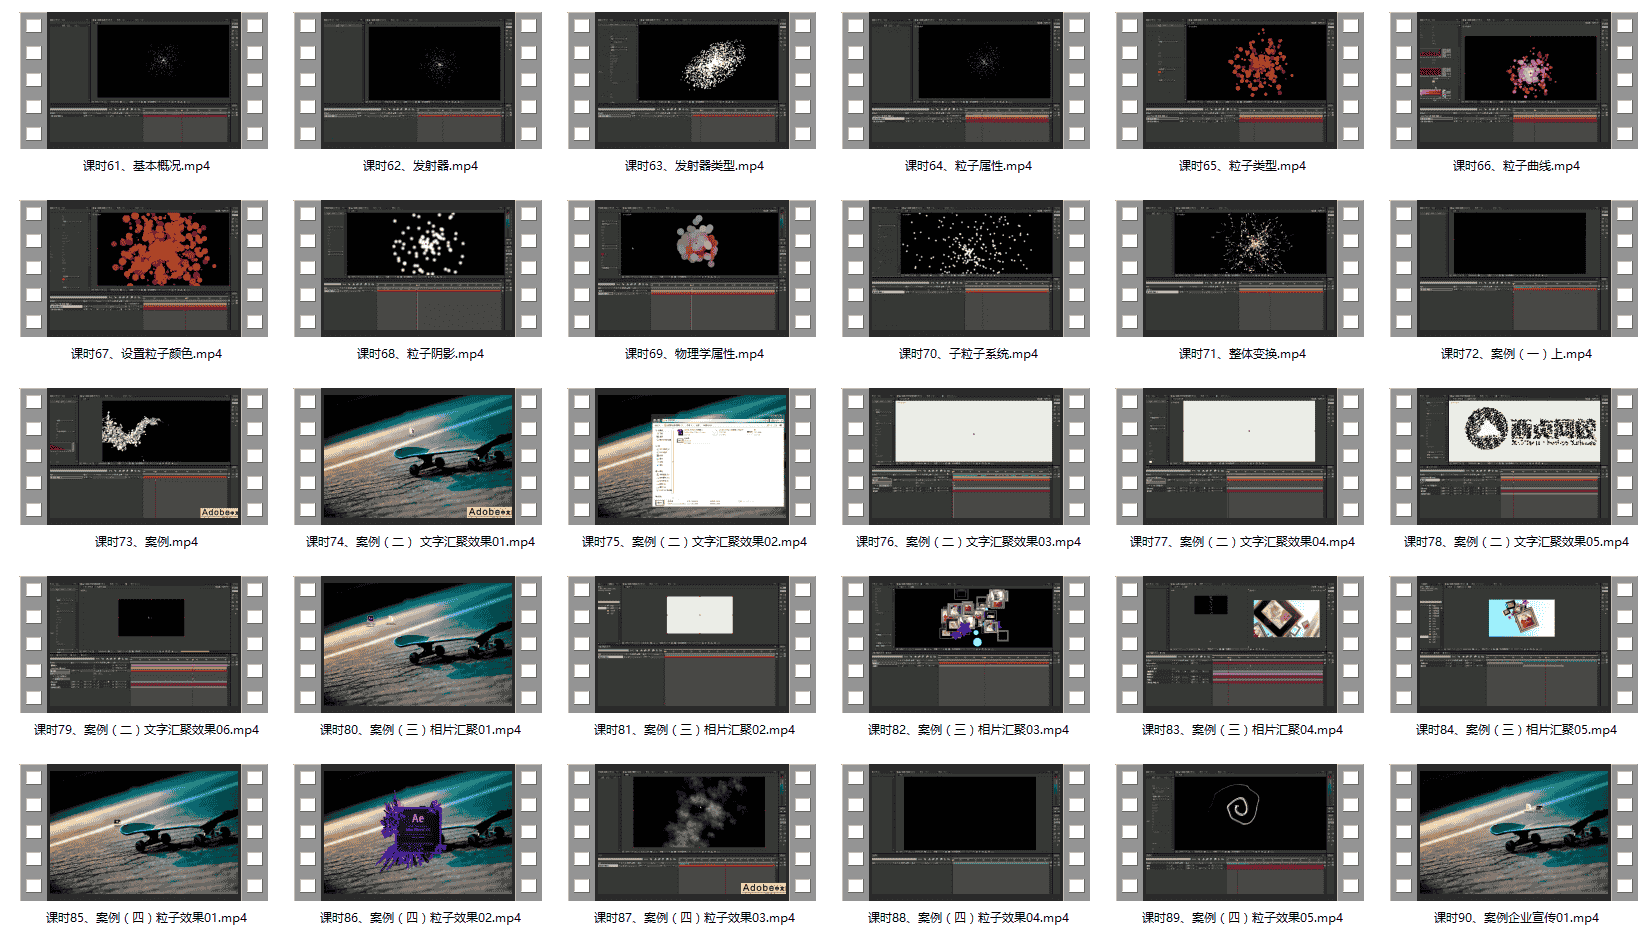Select the 课时89 粒子效果05.mp4 thumbnail
Image resolution: width=1648 pixels, height=929 pixels.
point(1240,833)
